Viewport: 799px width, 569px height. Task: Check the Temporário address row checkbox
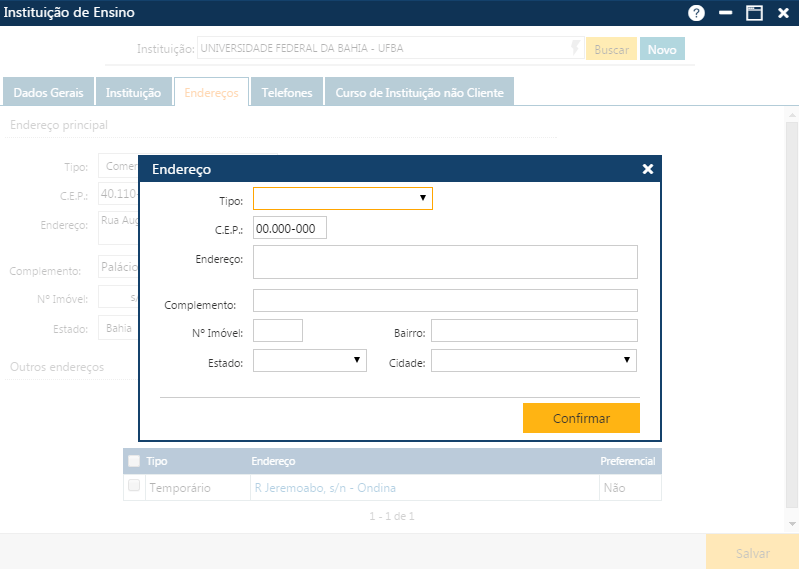(134, 486)
